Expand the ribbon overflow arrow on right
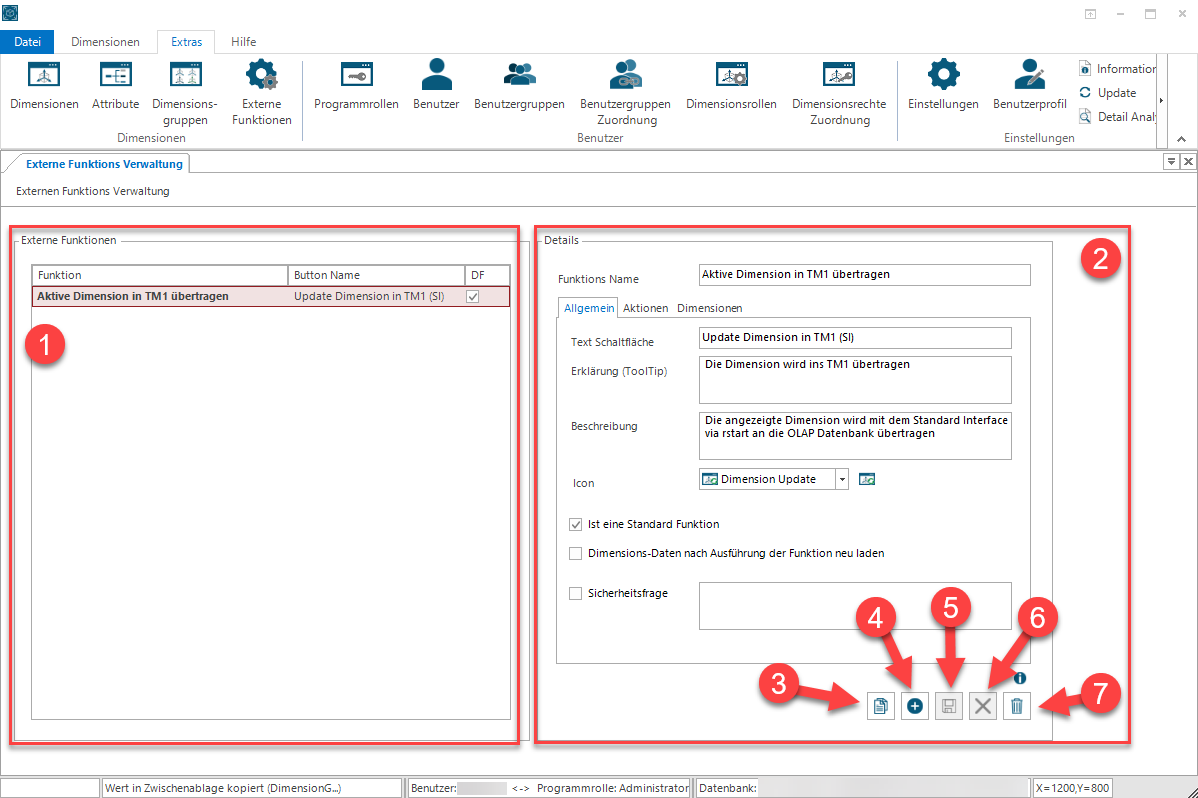Image resolution: width=1198 pixels, height=798 pixels. point(1161,101)
